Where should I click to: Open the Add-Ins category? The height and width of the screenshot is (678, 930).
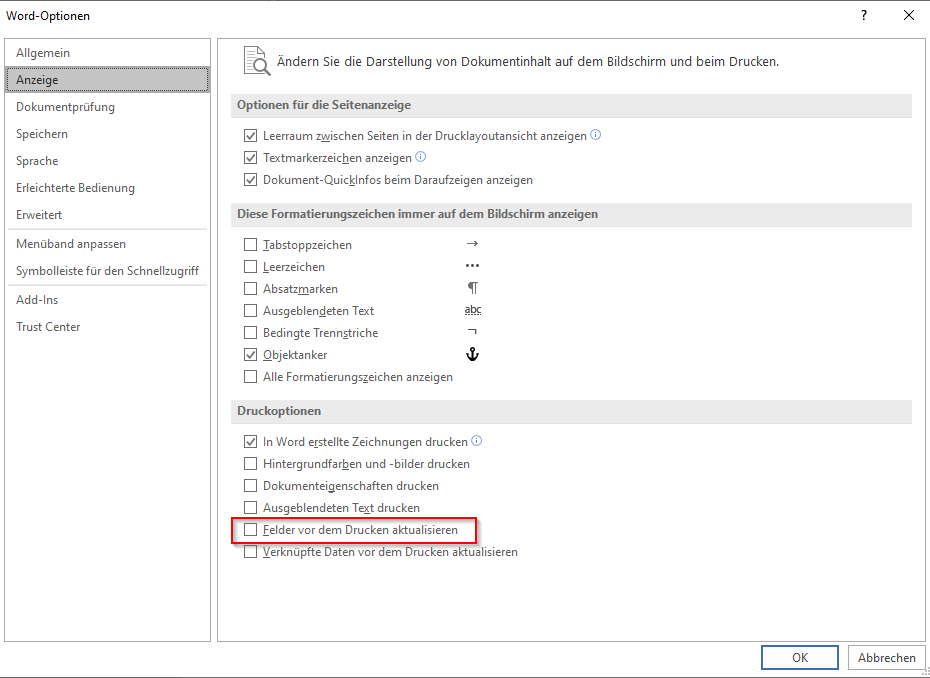(x=107, y=300)
